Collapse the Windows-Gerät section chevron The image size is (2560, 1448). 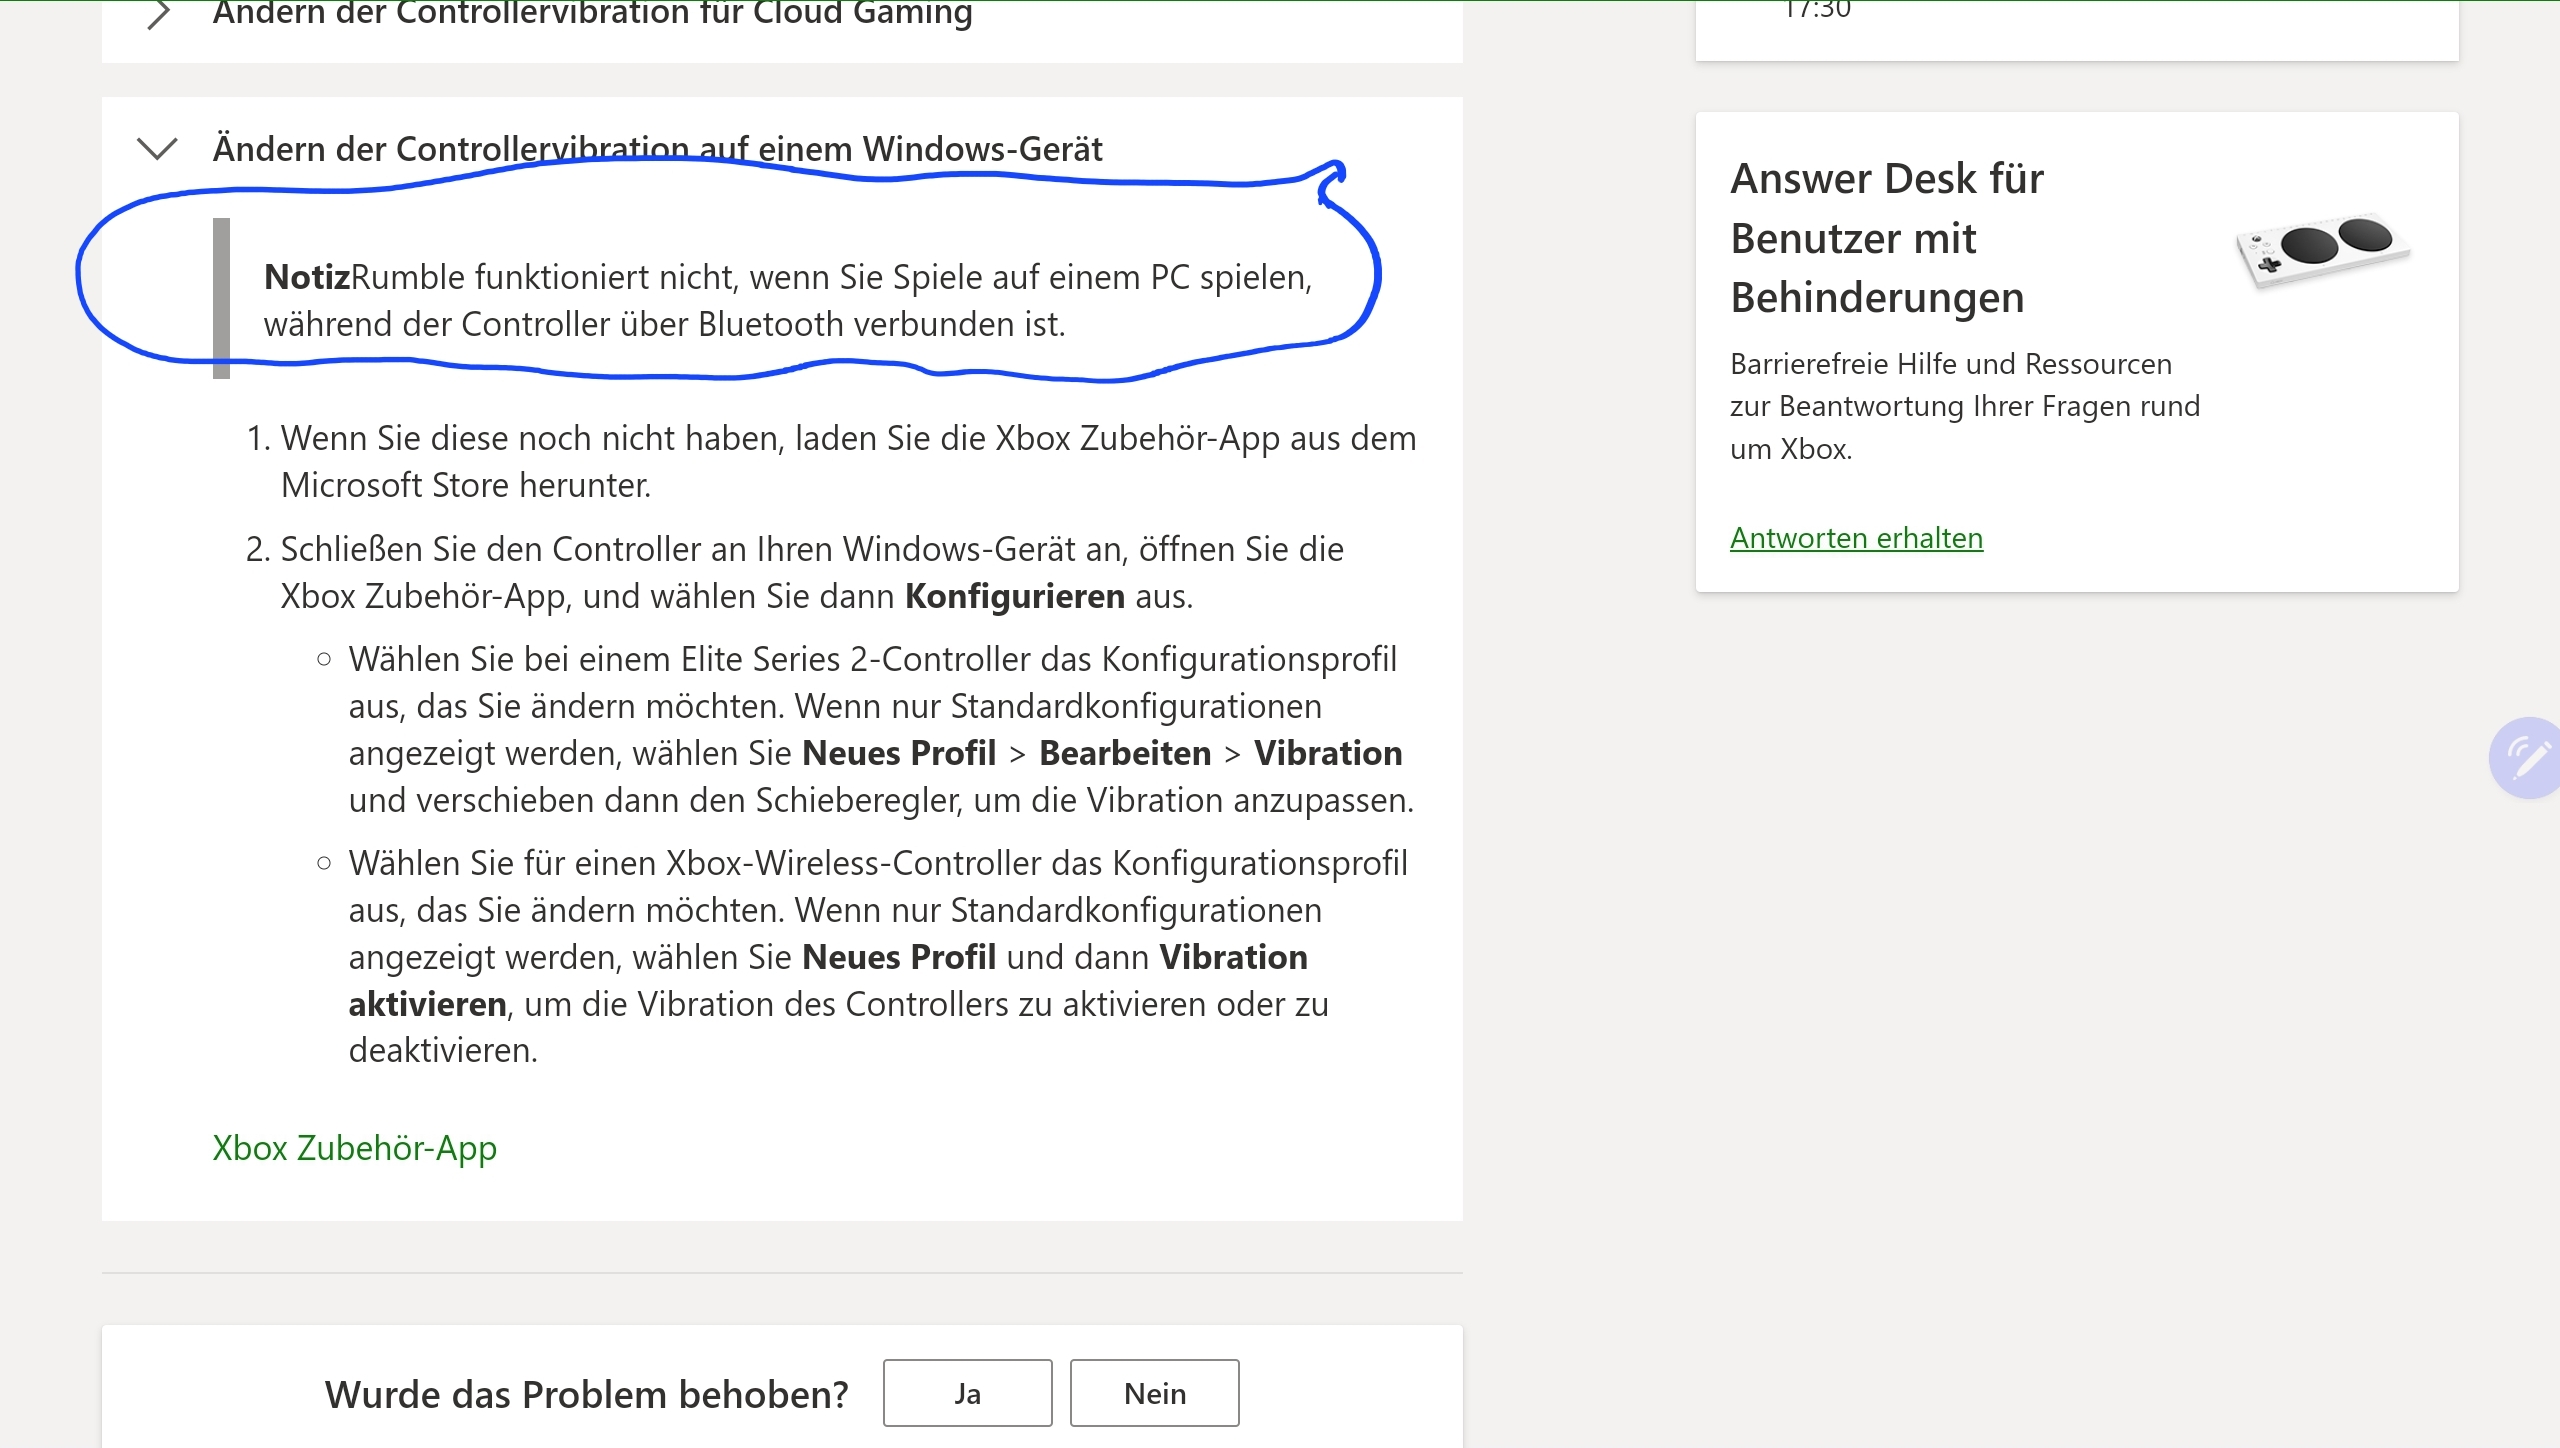click(157, 149)
